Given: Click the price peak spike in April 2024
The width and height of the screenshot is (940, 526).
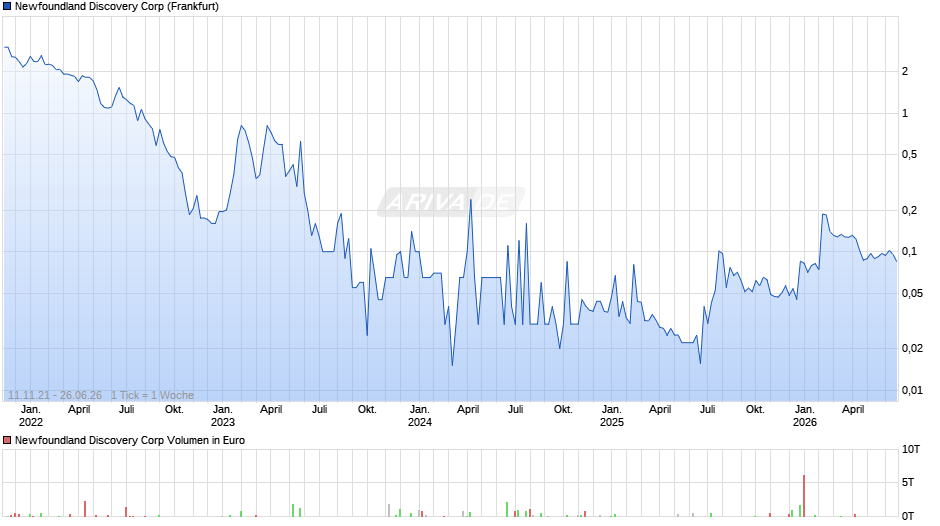Looking at the screenshot, I should (x=471, y=200).
